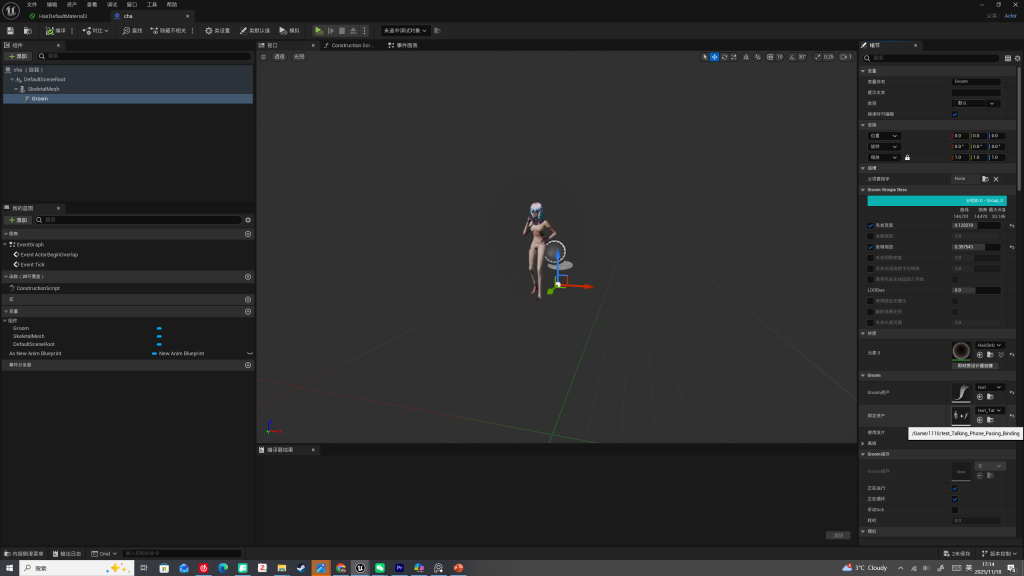1024x576 pixels.
Task: Click the Perspective (透视) viewport button
Action: 279,57
